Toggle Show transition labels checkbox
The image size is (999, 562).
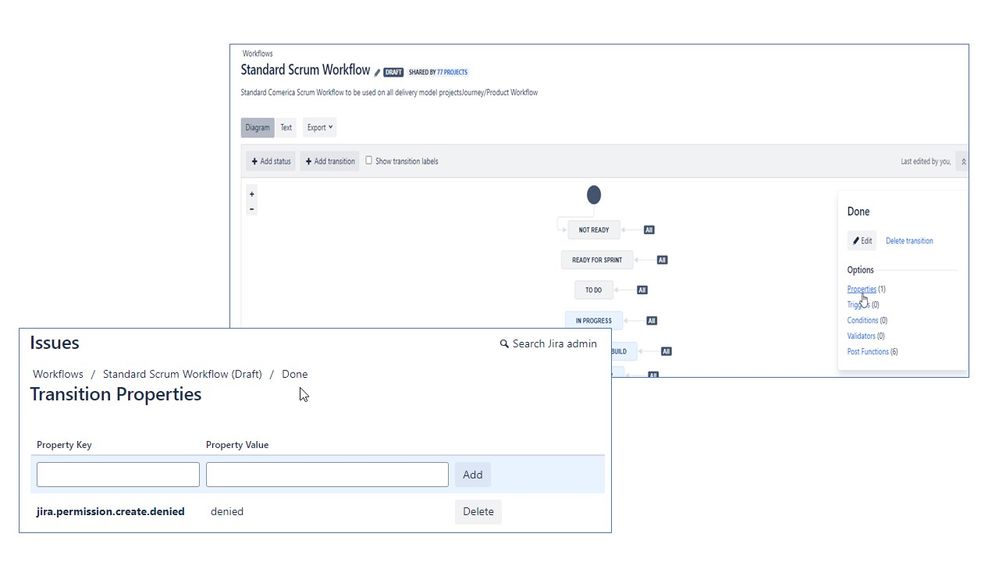tap(368, 161)
